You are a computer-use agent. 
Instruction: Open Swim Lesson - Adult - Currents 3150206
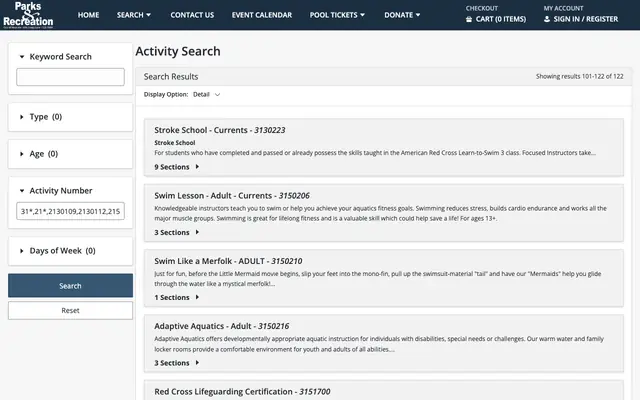pyautogui.click(x=232, y=196)
